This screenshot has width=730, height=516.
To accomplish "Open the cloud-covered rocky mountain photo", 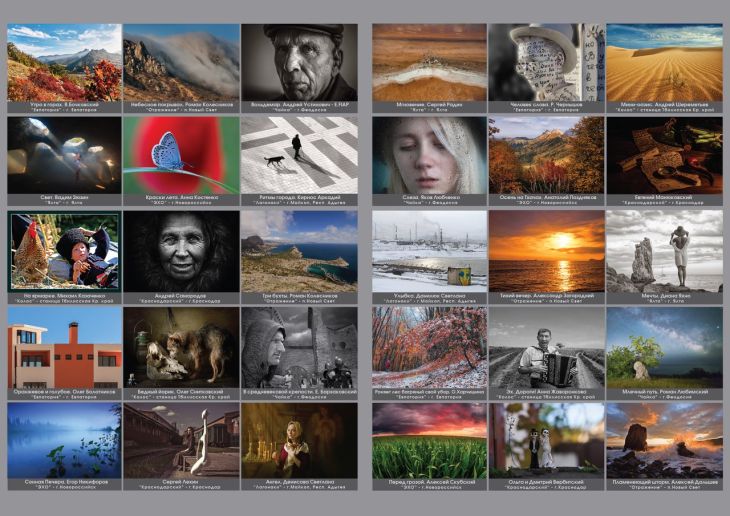I will coord(181,61).
